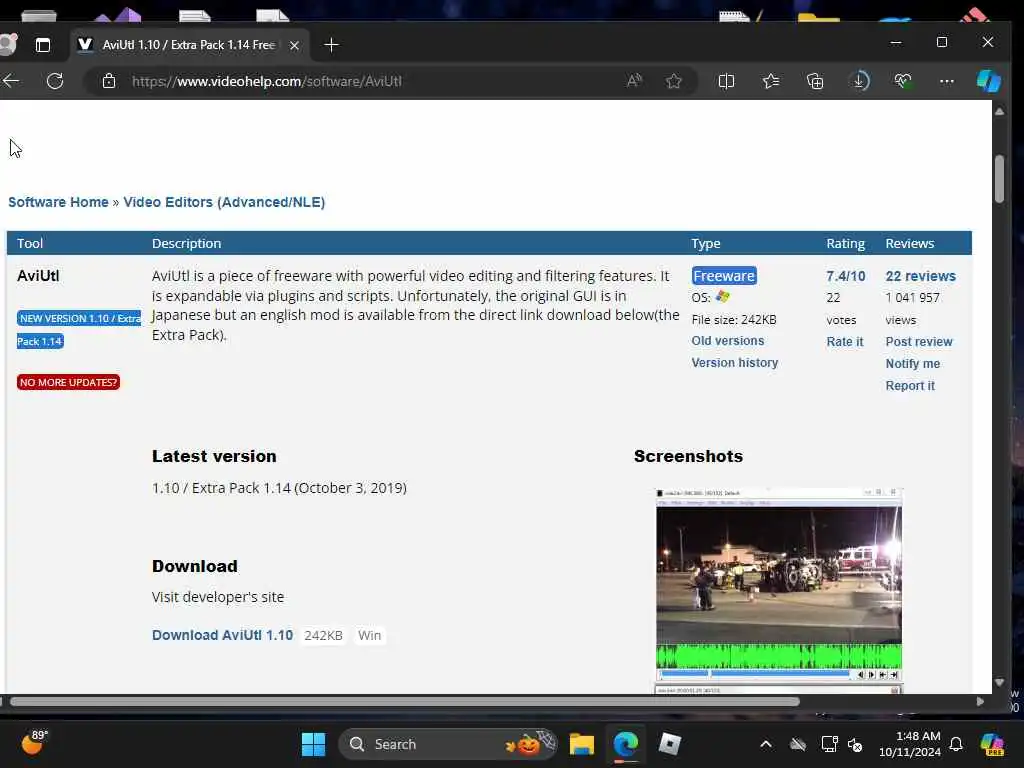Click the 7.4/10 rating
1024x768 pixels.
(846, 276)
